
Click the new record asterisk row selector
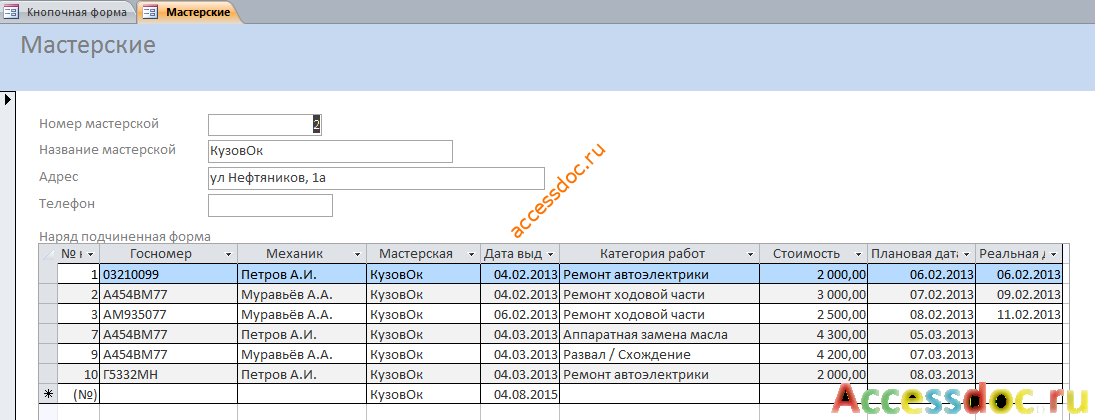click(48, 394)
